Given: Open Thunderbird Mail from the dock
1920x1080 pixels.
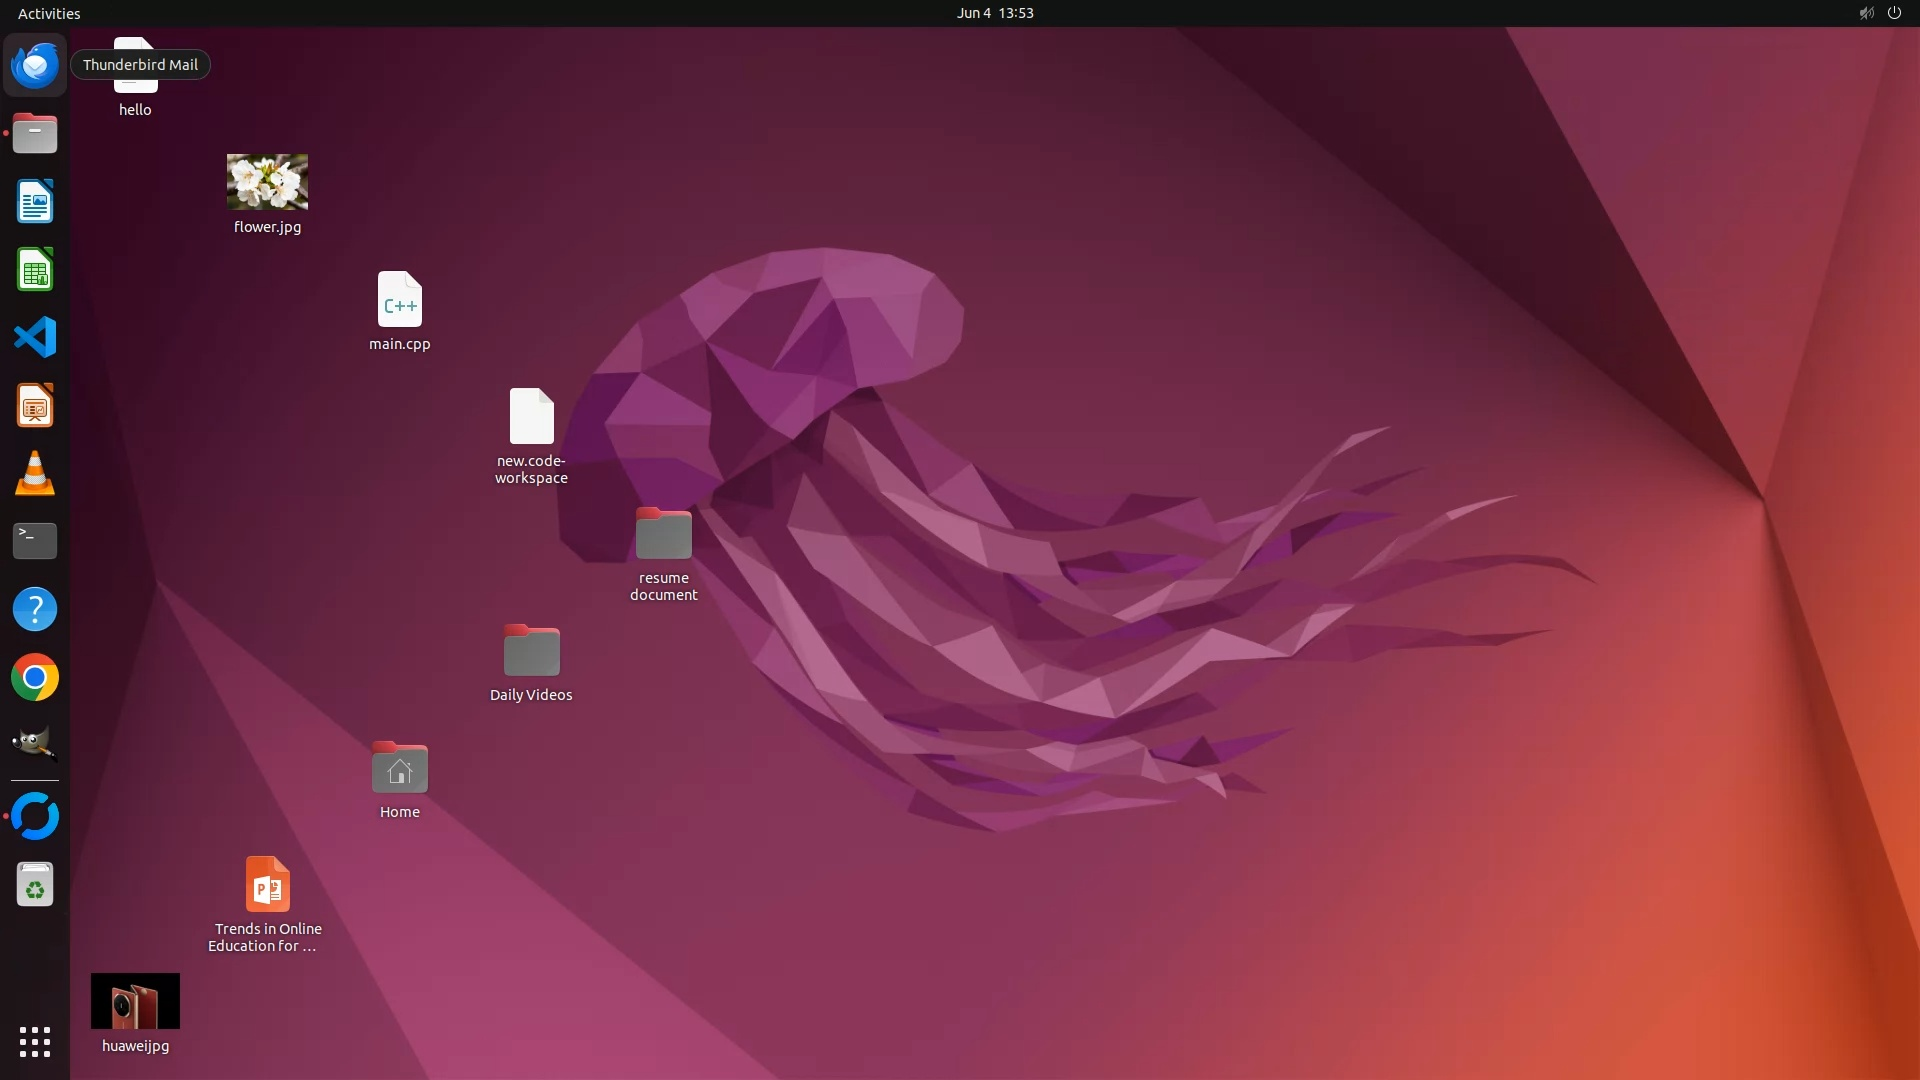Looking at the screenshot, I should (35, 65).
